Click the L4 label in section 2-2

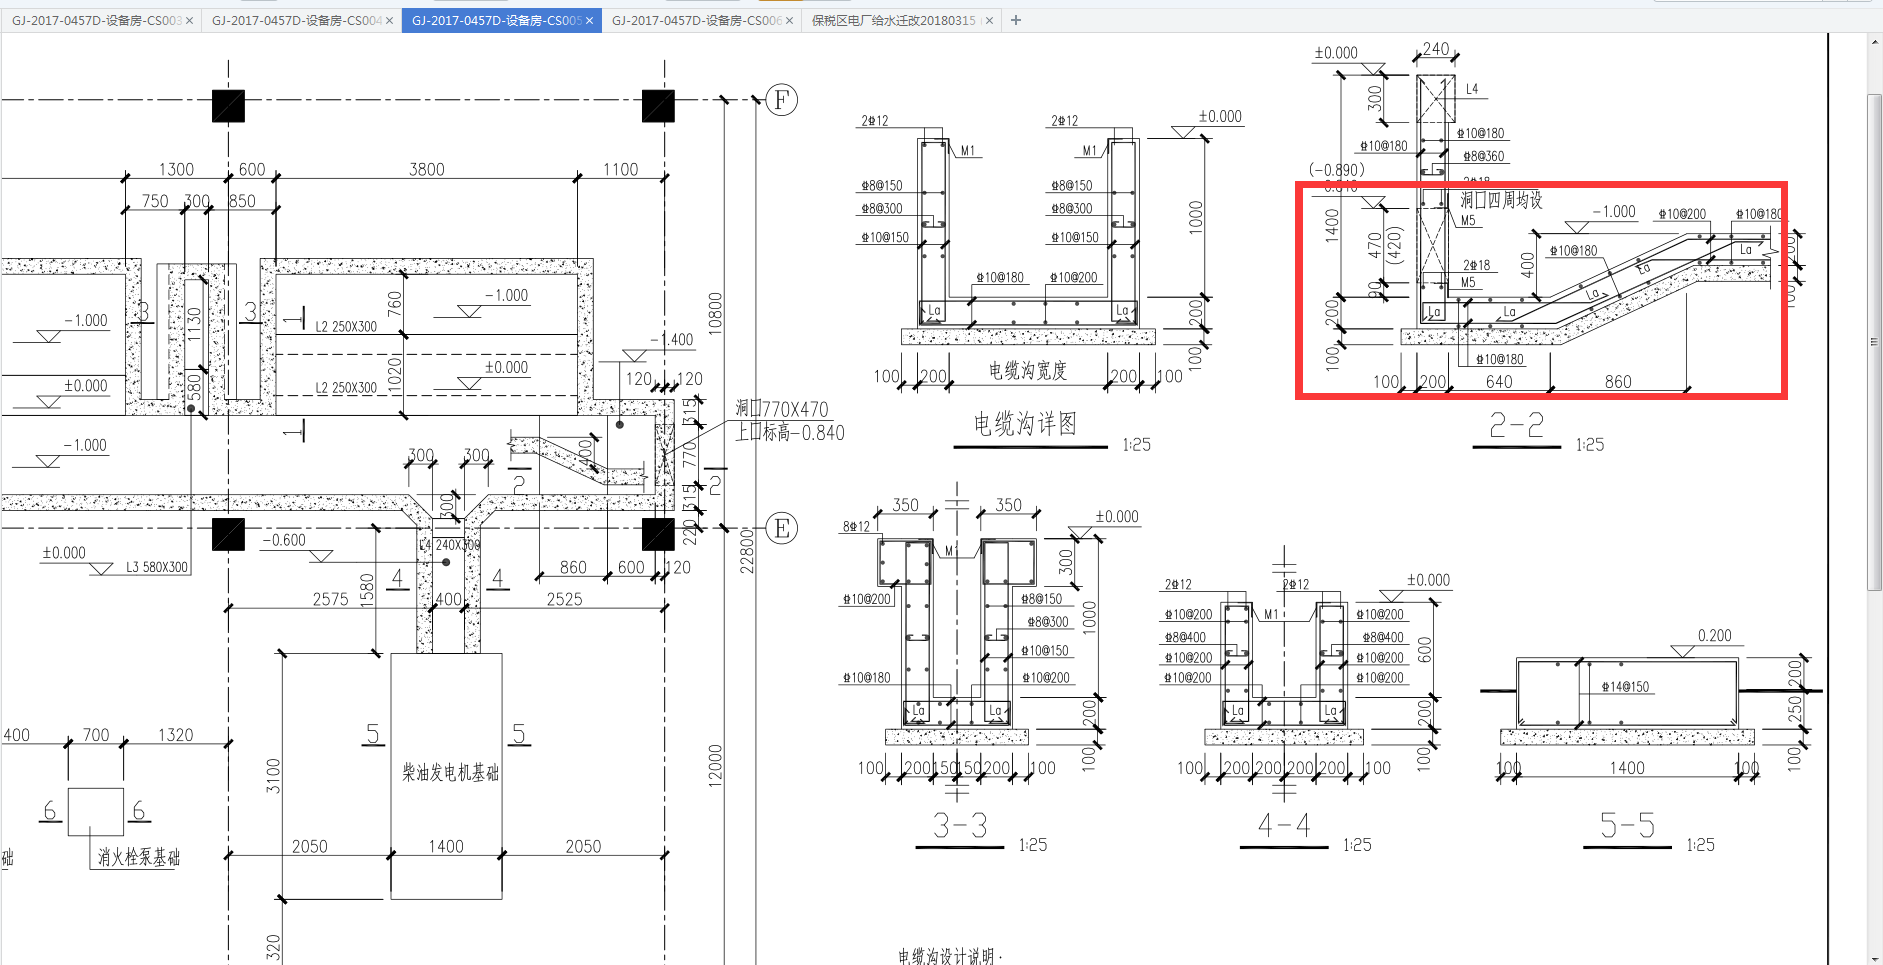1472,89
